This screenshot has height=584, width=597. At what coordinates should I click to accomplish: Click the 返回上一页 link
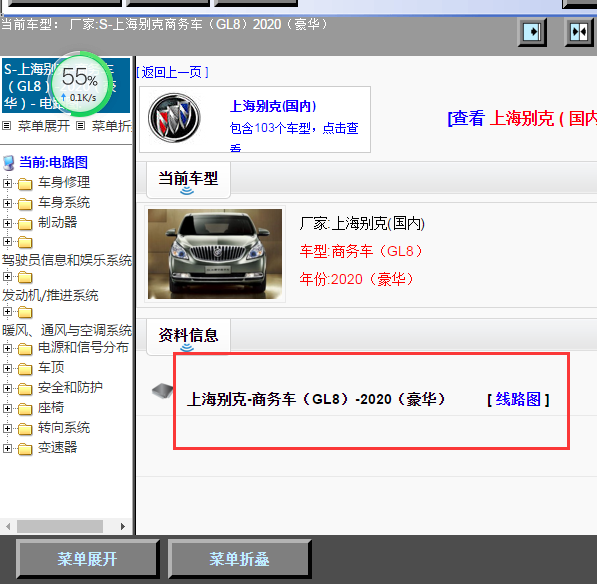(172, 72)
